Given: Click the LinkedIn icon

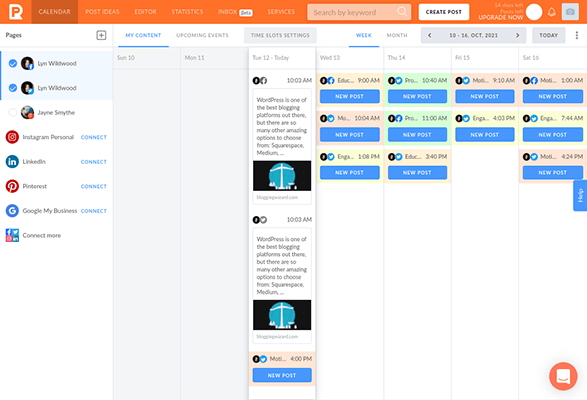Looking at the screenshot, I should click(12, 161).
